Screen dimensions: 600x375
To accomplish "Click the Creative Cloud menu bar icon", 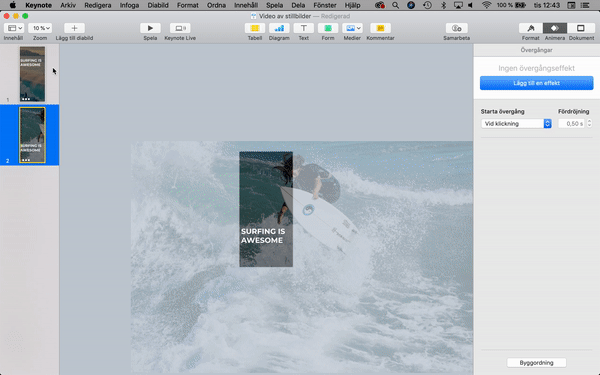I will pos(380,5).
